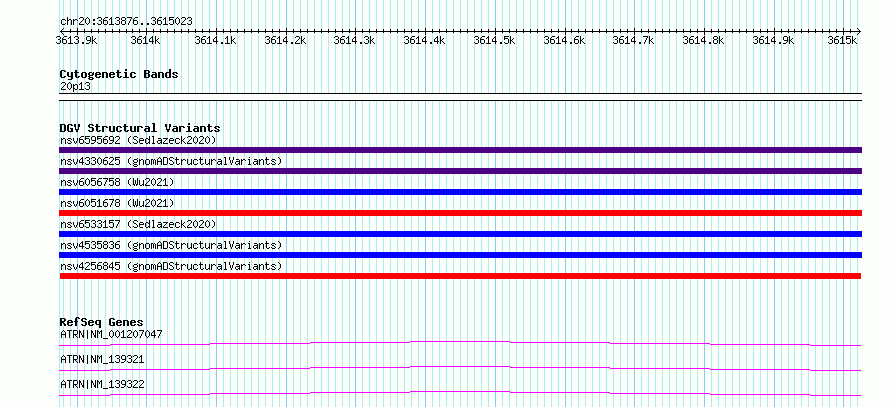The height and width of the screenshot is (407, 890).
Task: Click the 3613.9k ruler tick label
Action: click(76, 40)
